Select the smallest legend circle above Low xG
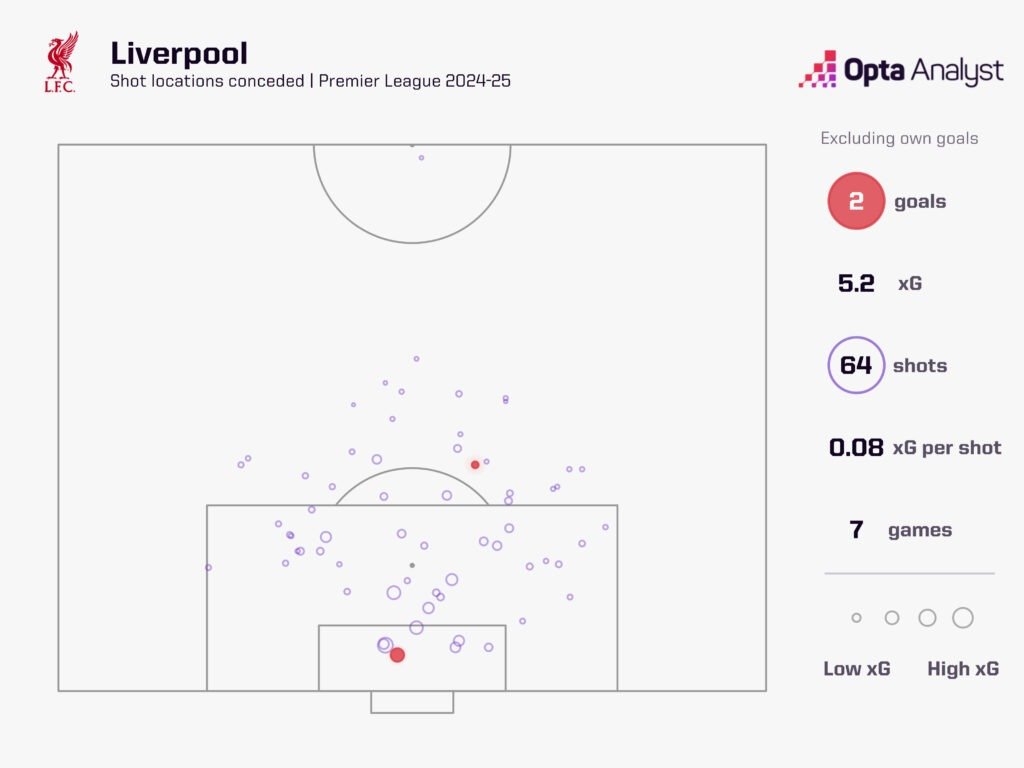The height and width of the screenshot is (768, 1024). pyautogui.click(x=856, y=618)
